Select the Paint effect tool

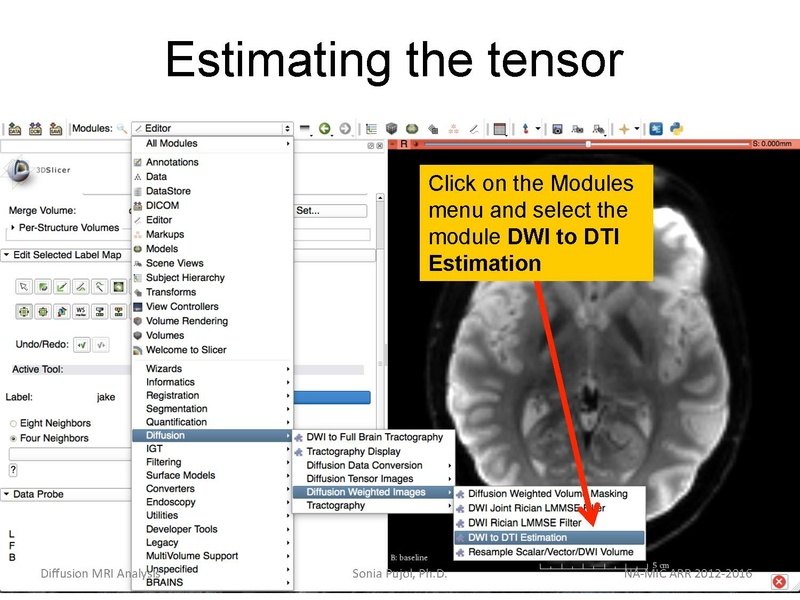click(43, 287)
